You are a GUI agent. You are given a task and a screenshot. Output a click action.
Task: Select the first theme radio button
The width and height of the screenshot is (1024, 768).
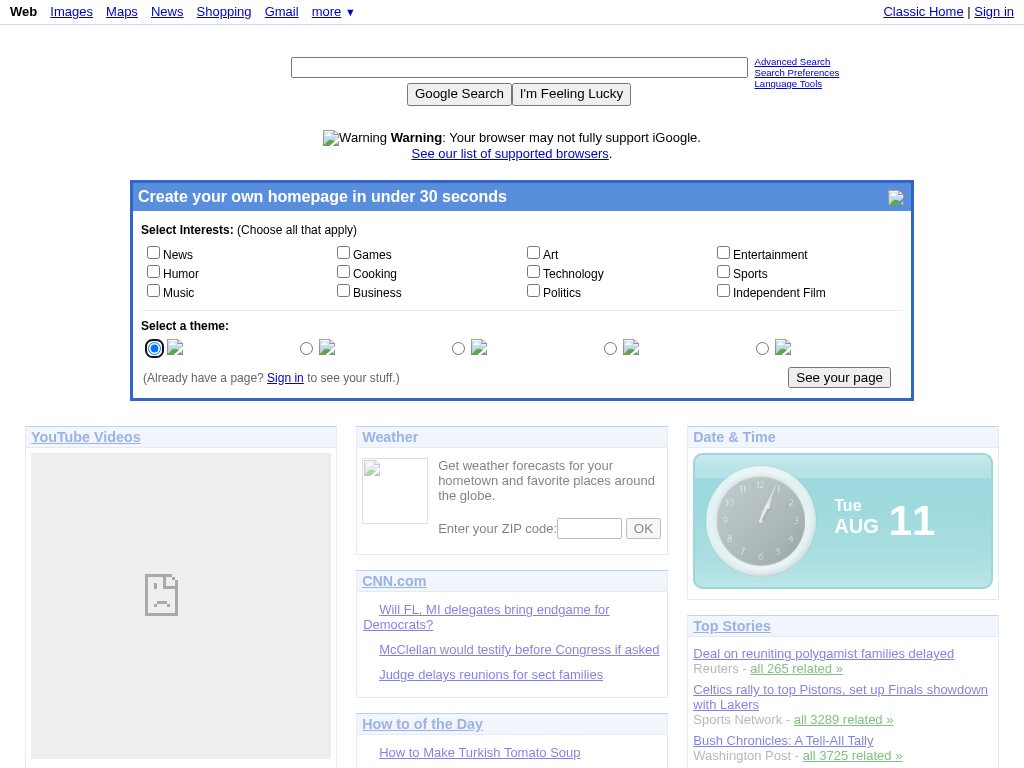(x=154, y=349)
